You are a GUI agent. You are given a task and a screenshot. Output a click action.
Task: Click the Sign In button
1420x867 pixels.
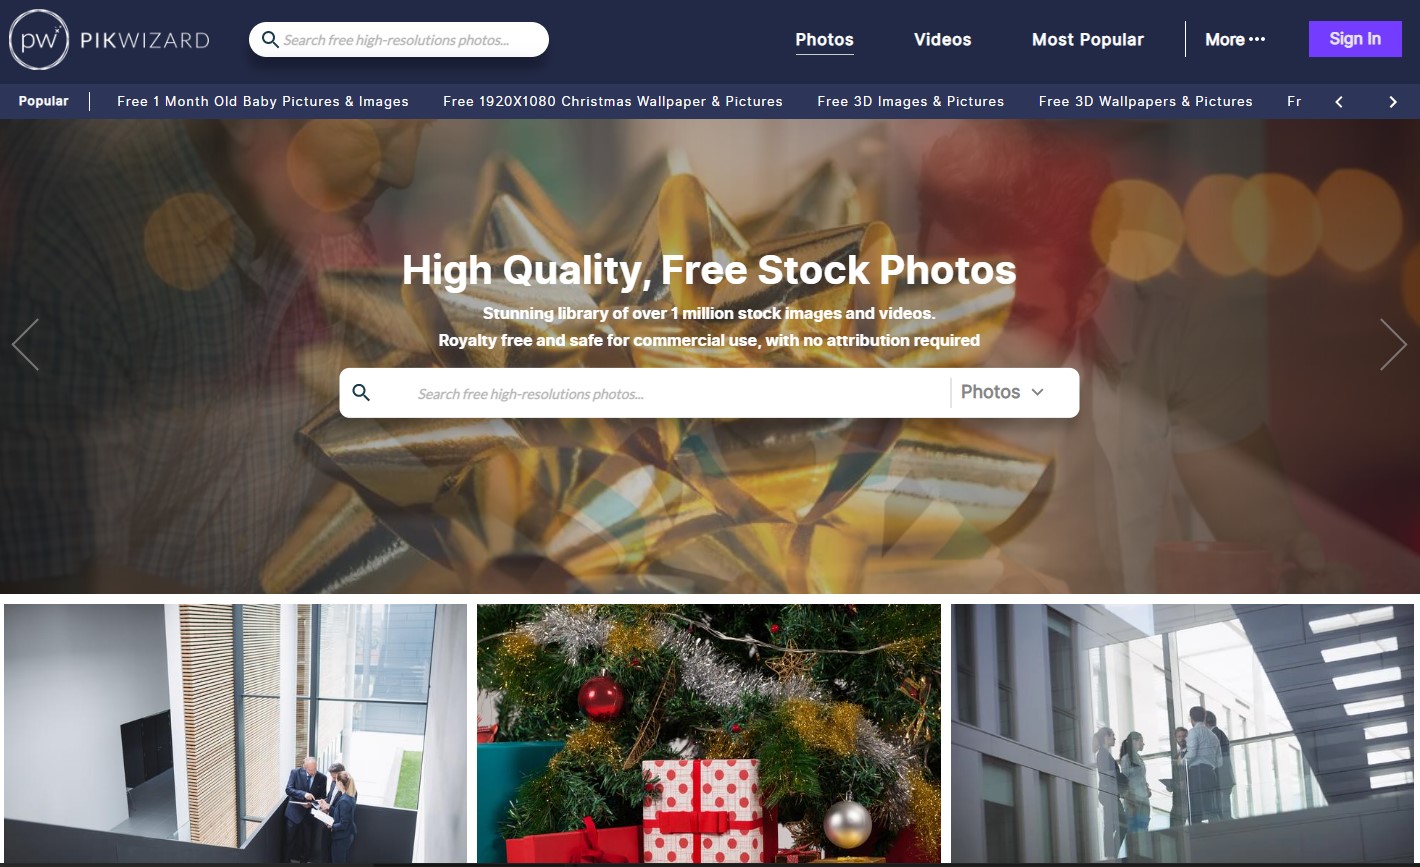tap(1355, 39)
